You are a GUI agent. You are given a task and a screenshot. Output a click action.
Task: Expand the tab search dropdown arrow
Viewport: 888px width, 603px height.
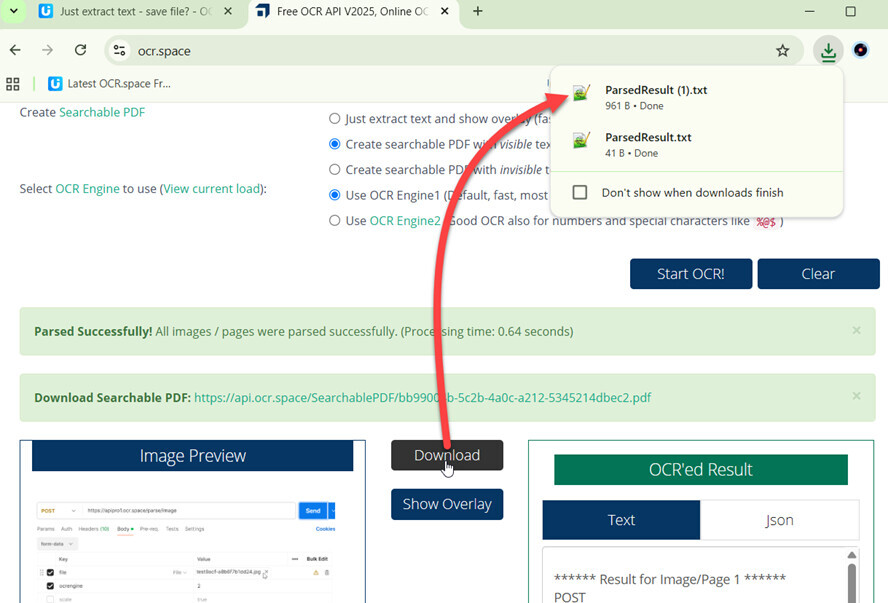(13, 12)
